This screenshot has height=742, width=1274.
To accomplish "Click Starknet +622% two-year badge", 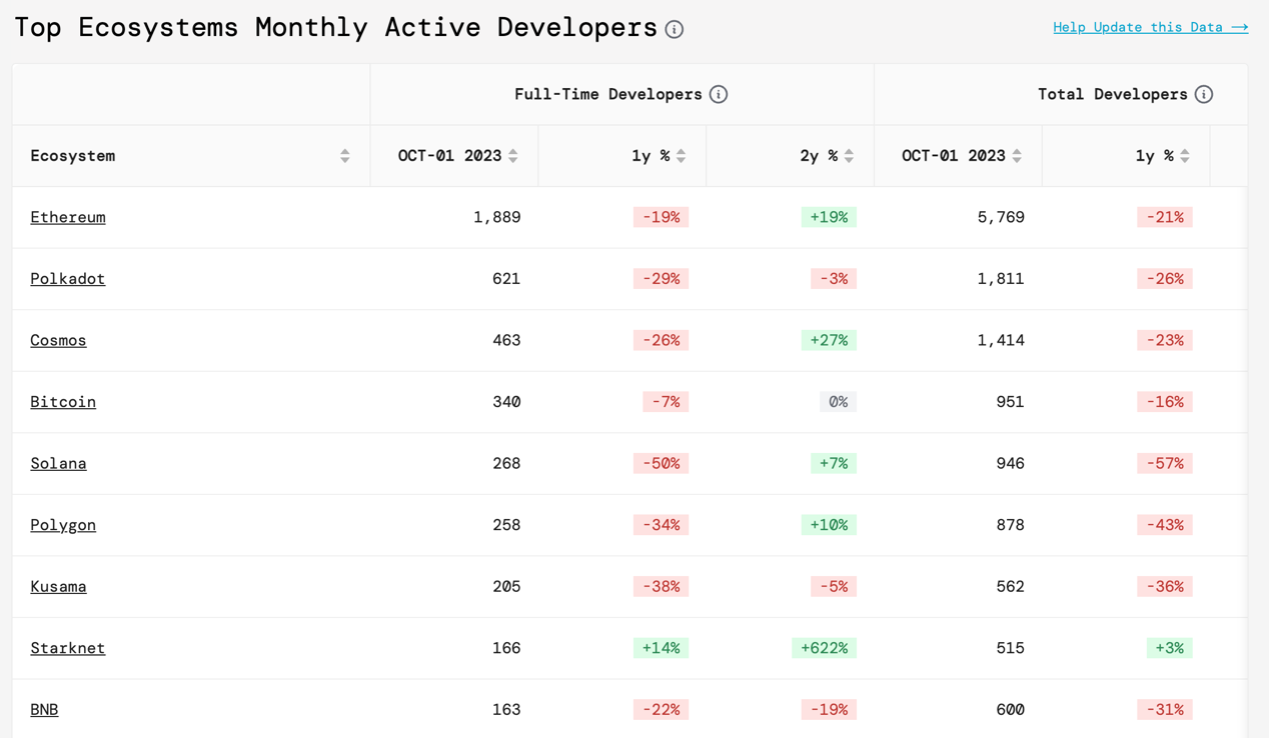I will pos(824,648).
